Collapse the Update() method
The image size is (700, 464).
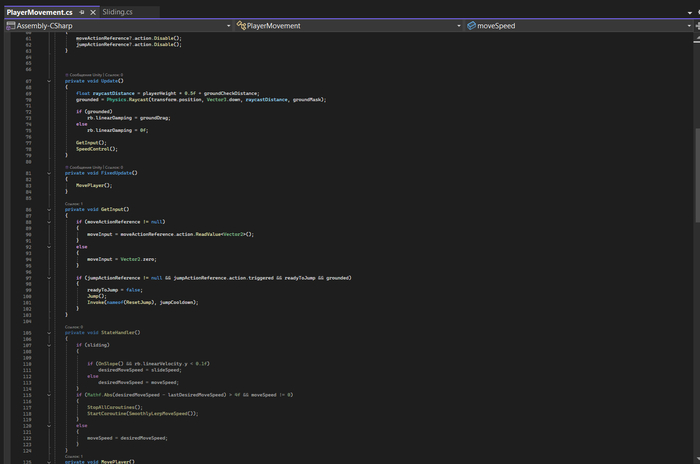pos(48,80)
